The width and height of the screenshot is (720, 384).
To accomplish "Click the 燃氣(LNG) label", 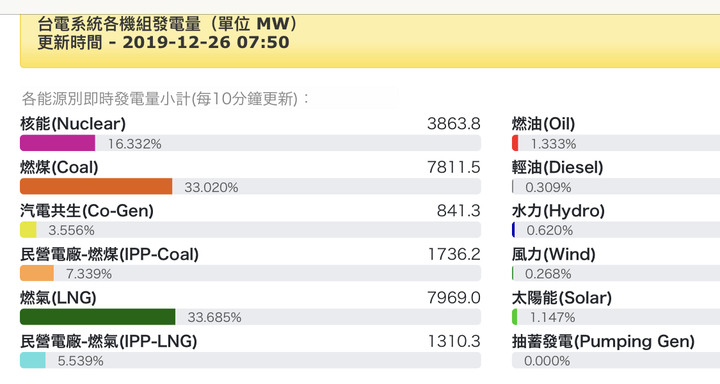I will click(x=58, y=298).
